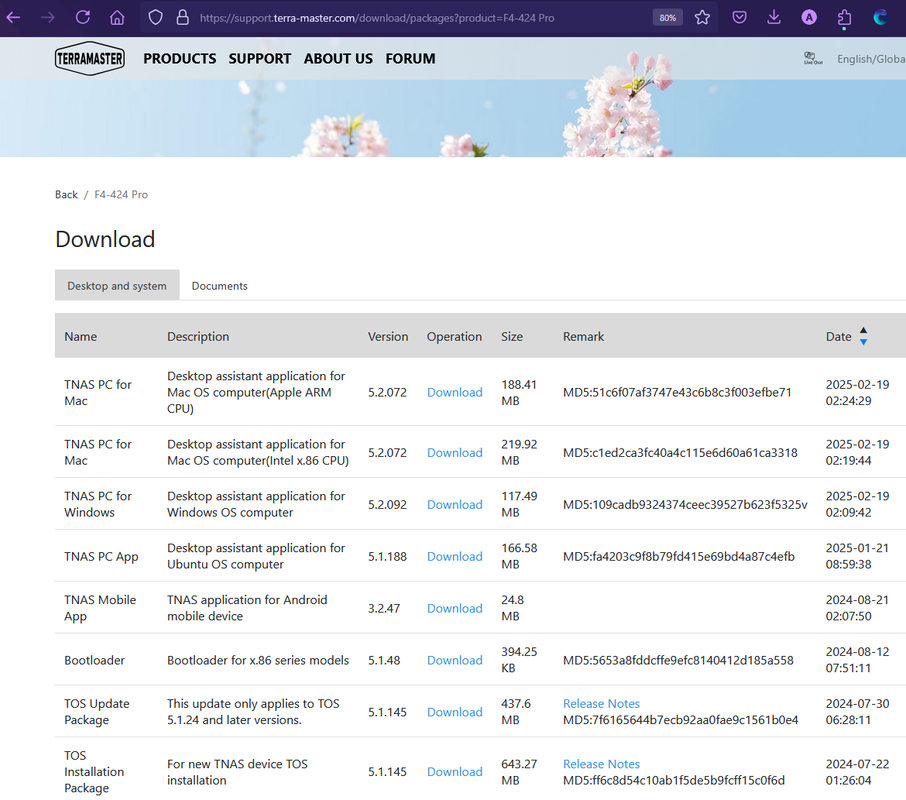This screenshot has width=906, height=800.
Task: Download TNAS PC for Mac Apple ARM
Action: pos(455,392)
